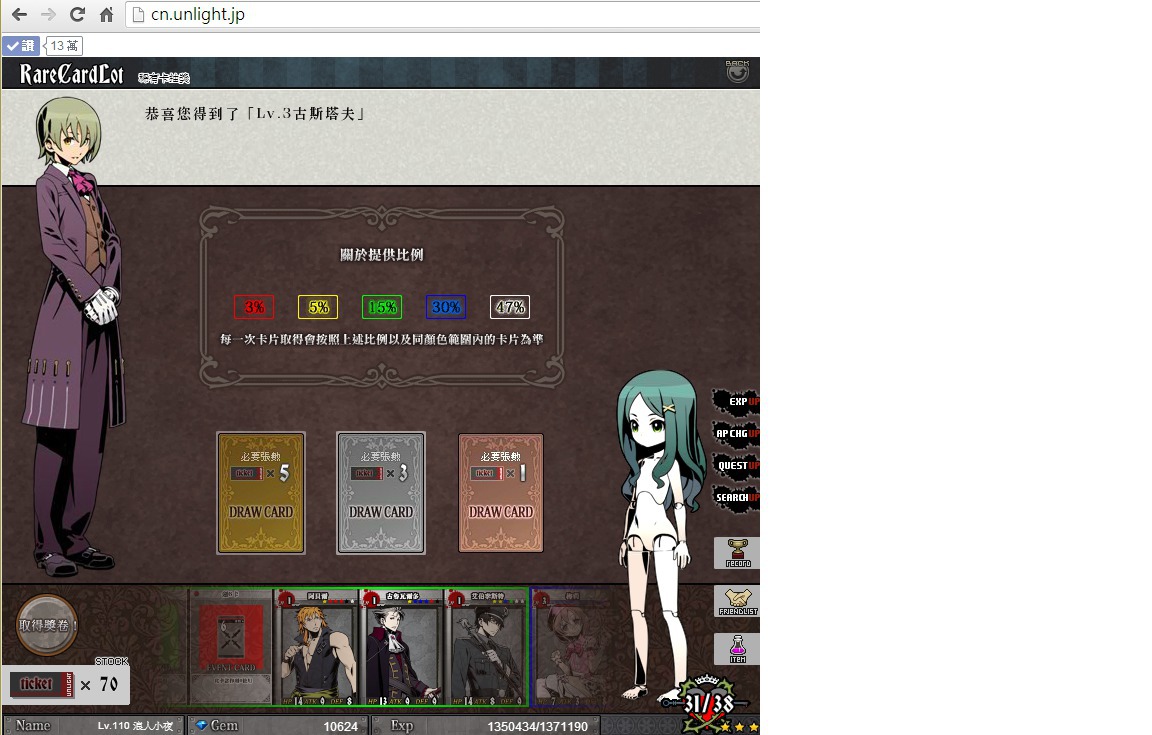1152x735 pixels.
Task: Click the 13 萬 like count bubble
Action: pyautogui.click(x=64, y=46)
